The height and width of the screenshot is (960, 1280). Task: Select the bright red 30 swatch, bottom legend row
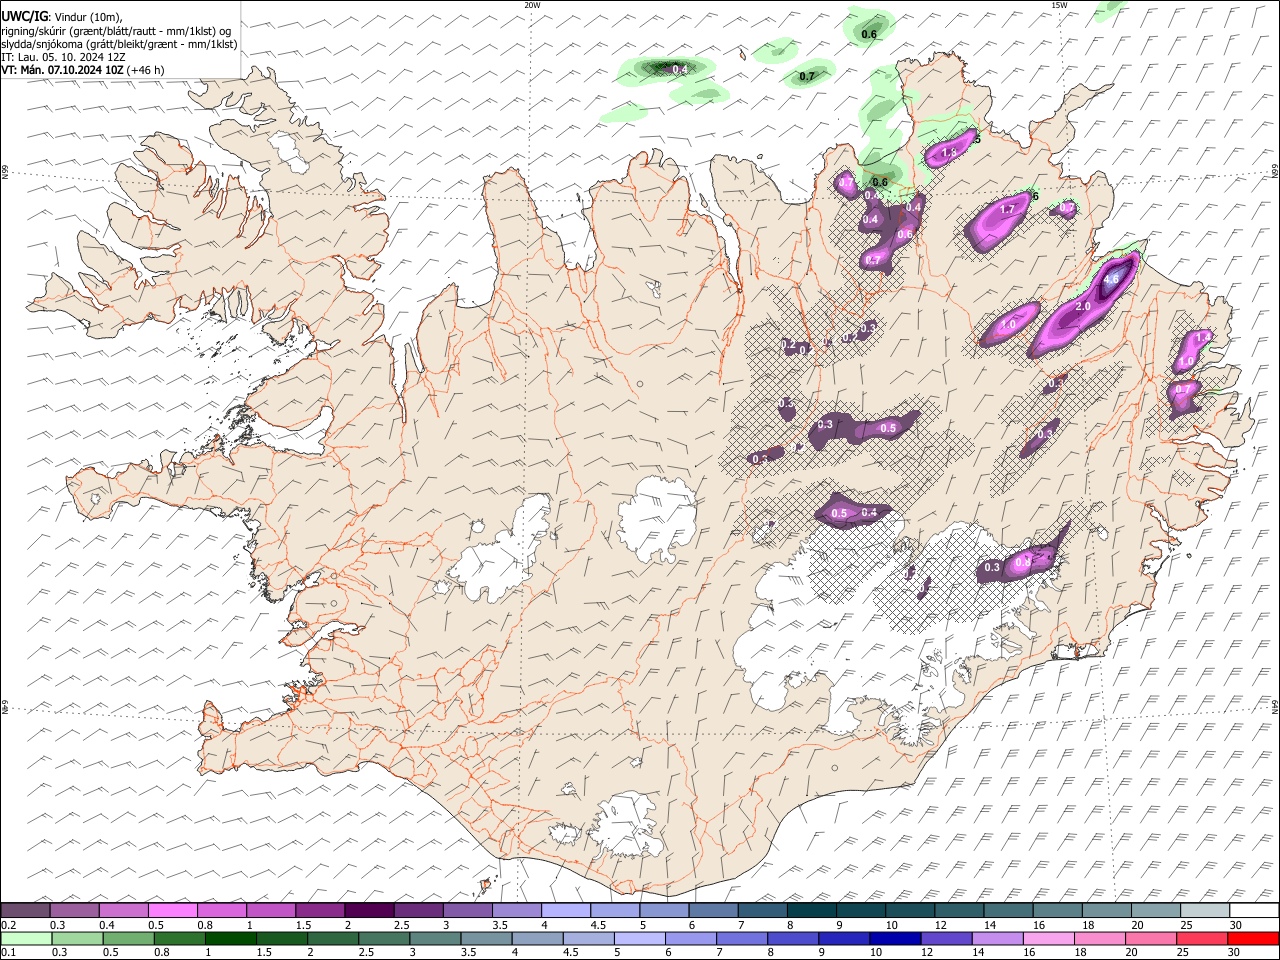[1253, 938]
